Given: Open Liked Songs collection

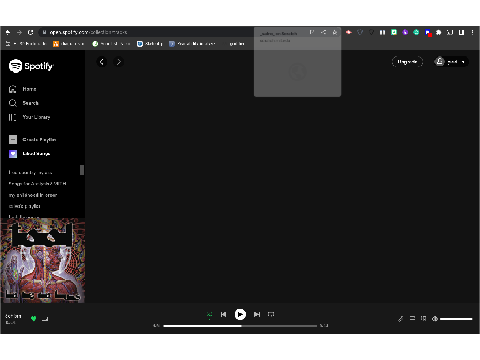Looking at the screenshot, I should 29,154.
